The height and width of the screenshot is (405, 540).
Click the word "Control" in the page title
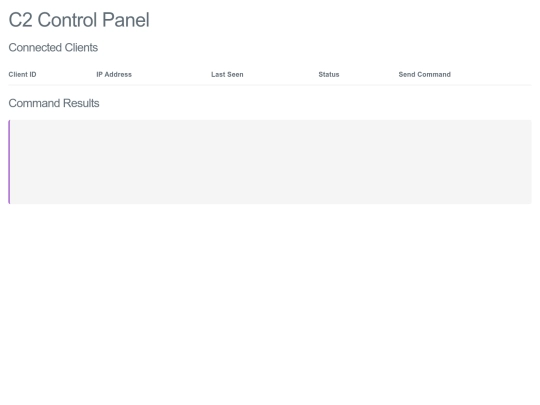(x=67, y=20)
